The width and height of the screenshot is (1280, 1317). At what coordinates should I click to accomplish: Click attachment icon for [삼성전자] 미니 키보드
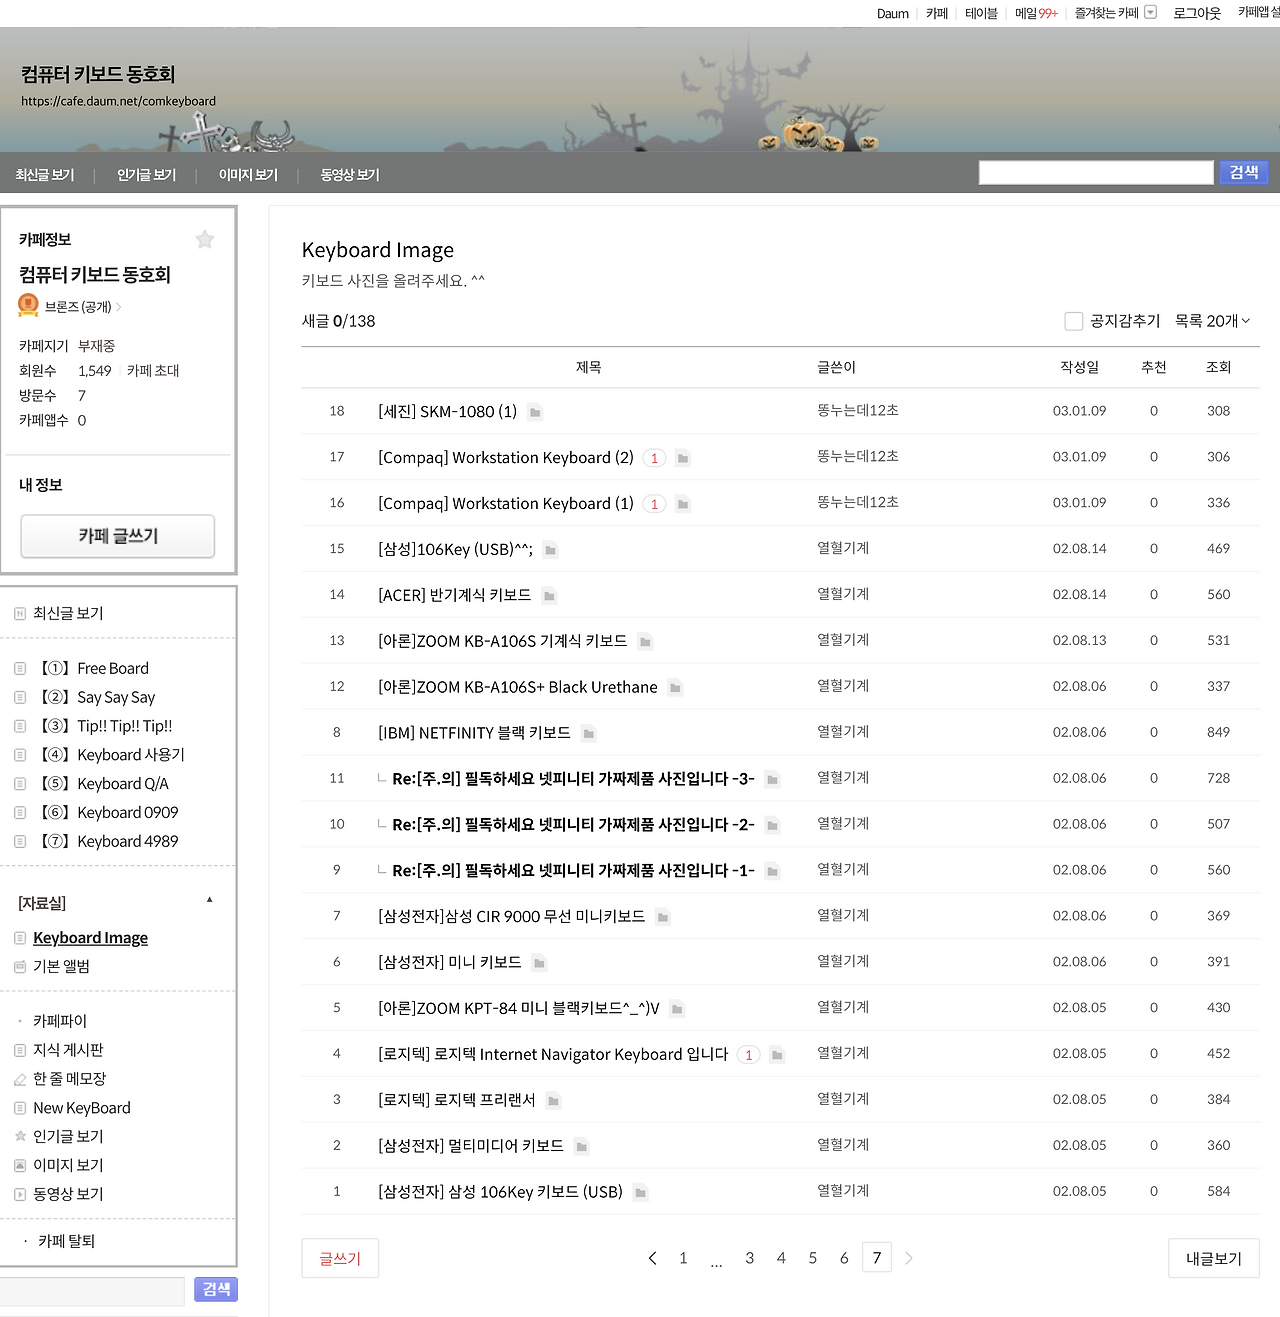pyautogui.click(x=539, y=963)
